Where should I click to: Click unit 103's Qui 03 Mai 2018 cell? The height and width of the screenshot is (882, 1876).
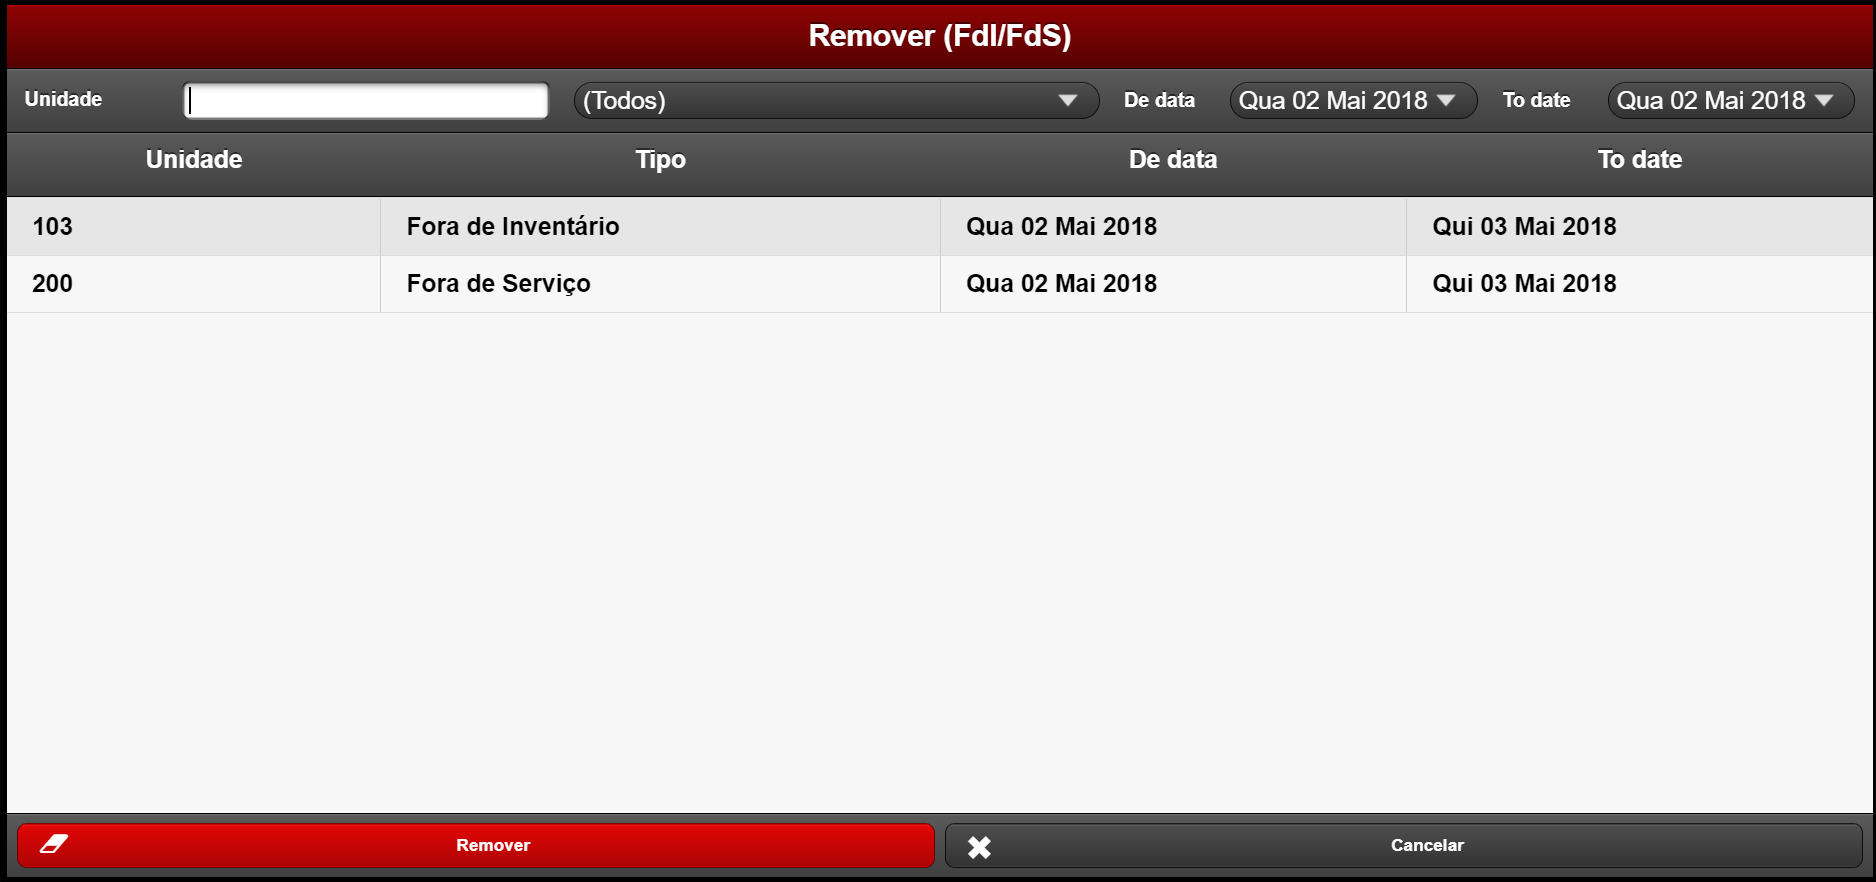(1524, 227)
